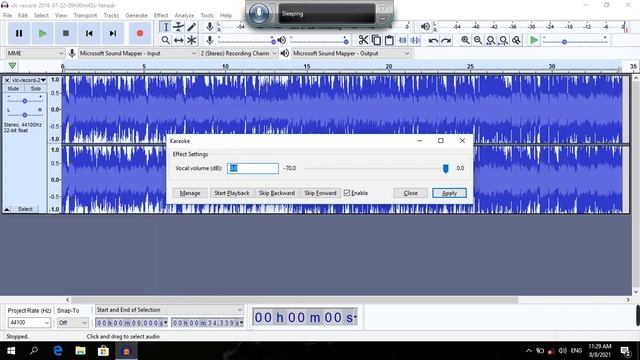This screenshot has width=640, height=360.
Task: Click the playback meter speaker icon
Action: tap(425, 27)
